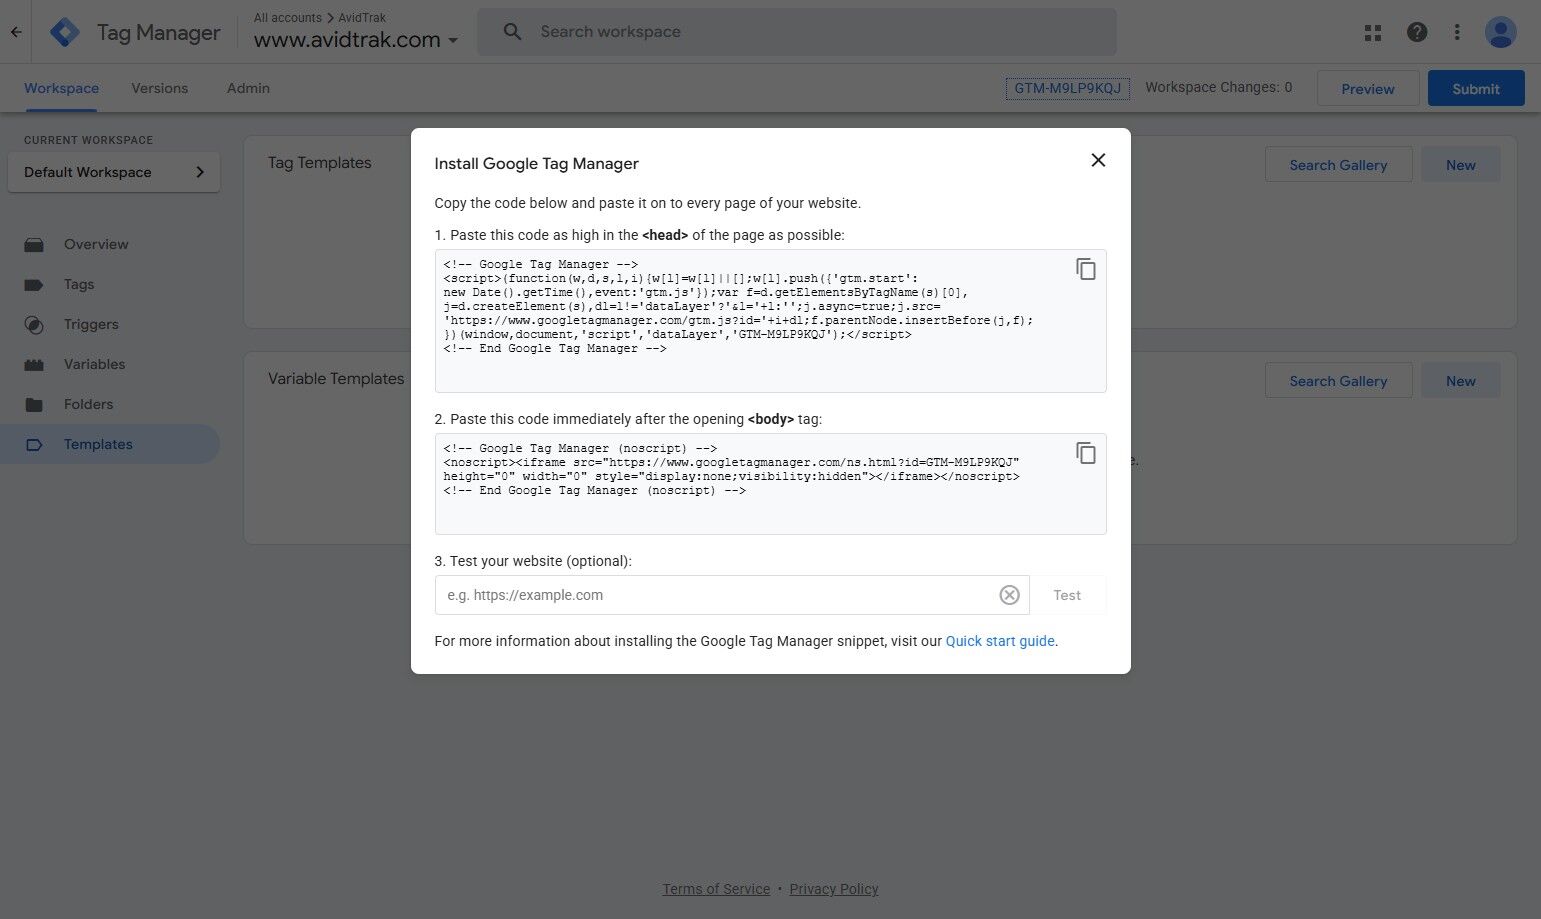Click the AvidTrak breadcrumb
This screenshot has height=919, width=1541.
pos(362,17)
